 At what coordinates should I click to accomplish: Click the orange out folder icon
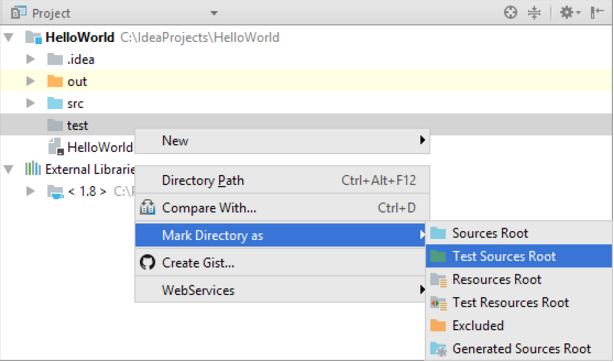coord(55,81)
